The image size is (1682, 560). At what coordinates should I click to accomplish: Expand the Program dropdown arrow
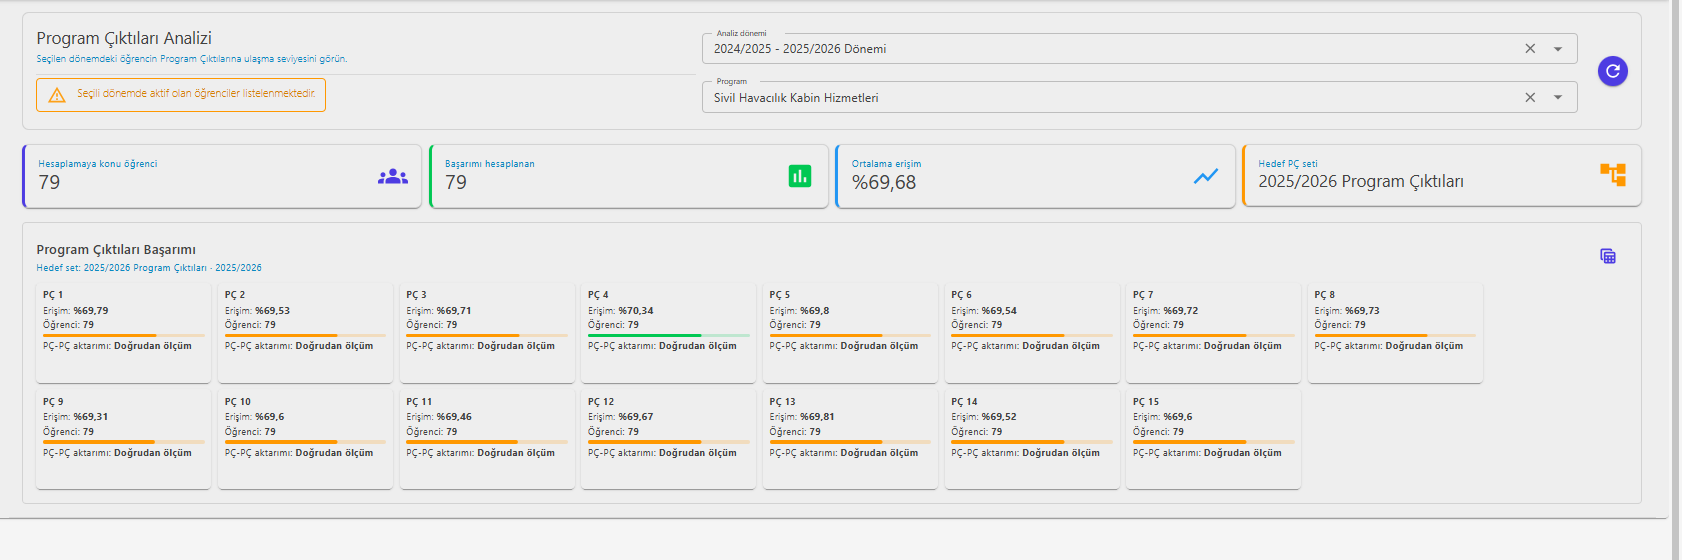[1558, 98]
